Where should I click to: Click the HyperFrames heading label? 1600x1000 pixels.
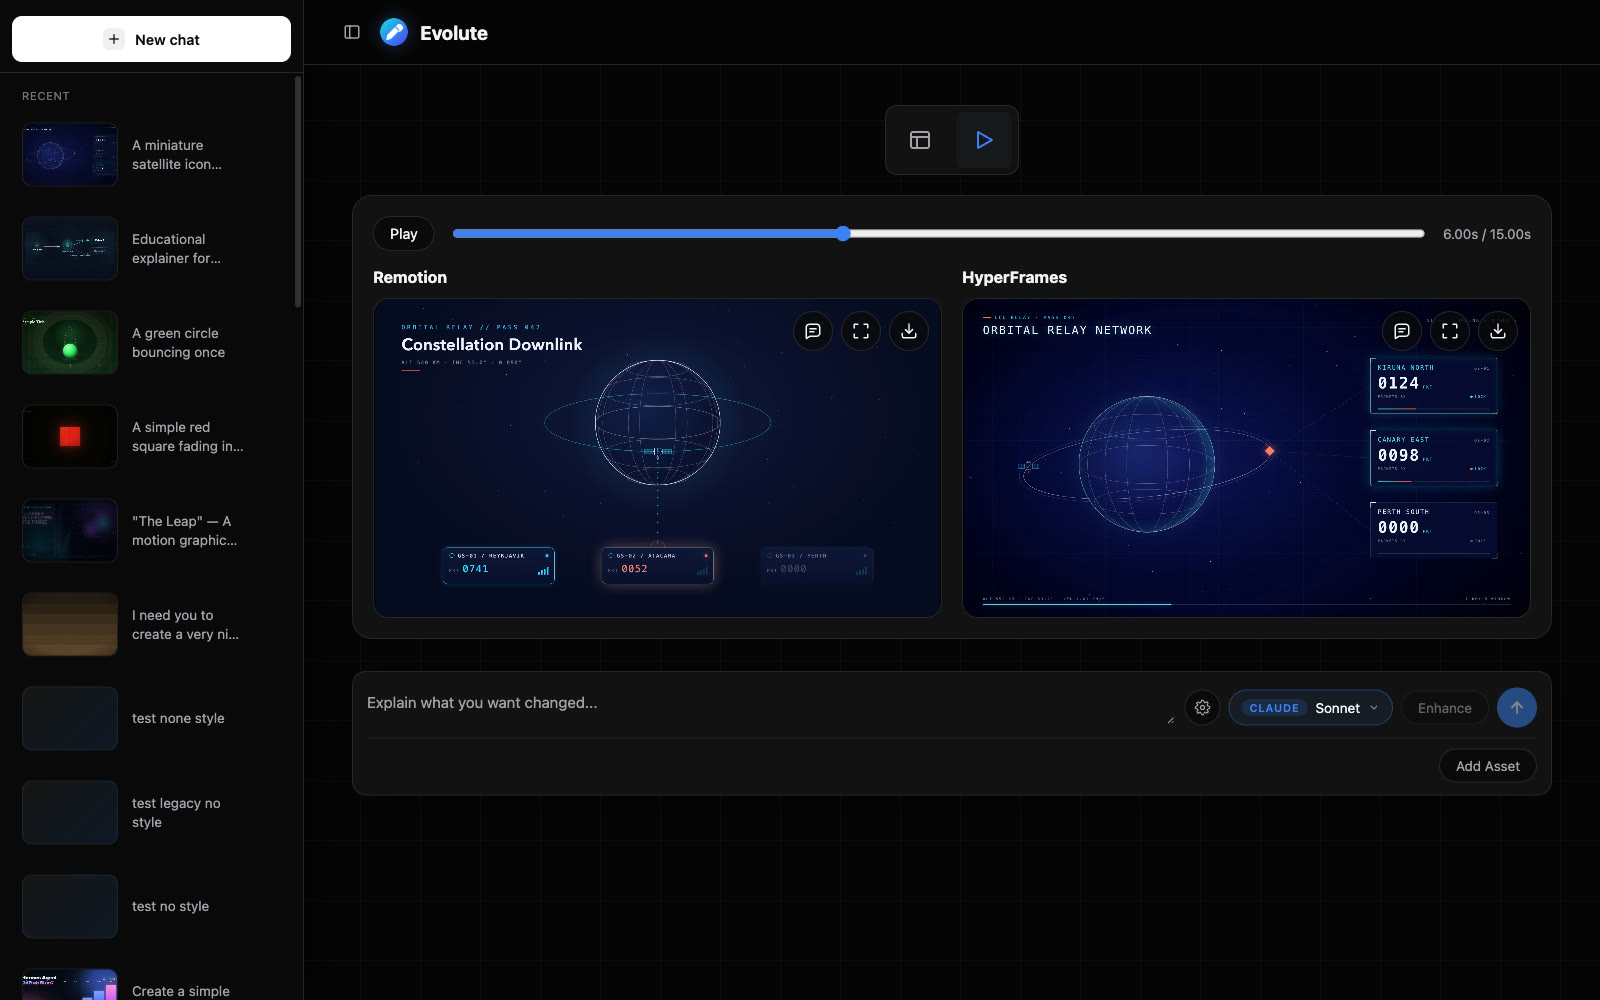[x=1014, y=277]
